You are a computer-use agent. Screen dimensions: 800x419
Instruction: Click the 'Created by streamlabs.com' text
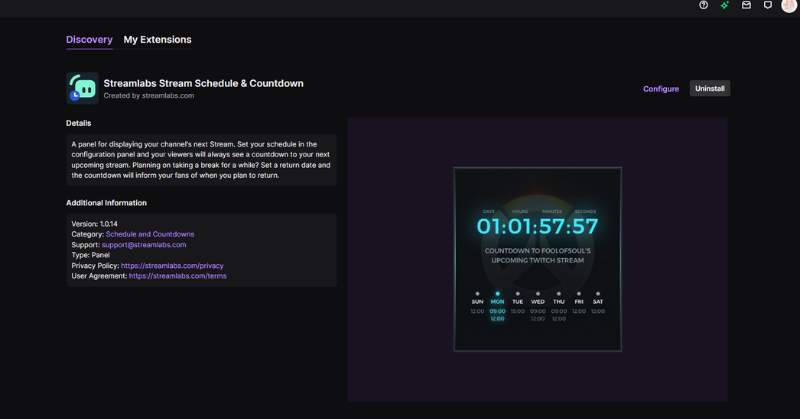coord(148,95)
